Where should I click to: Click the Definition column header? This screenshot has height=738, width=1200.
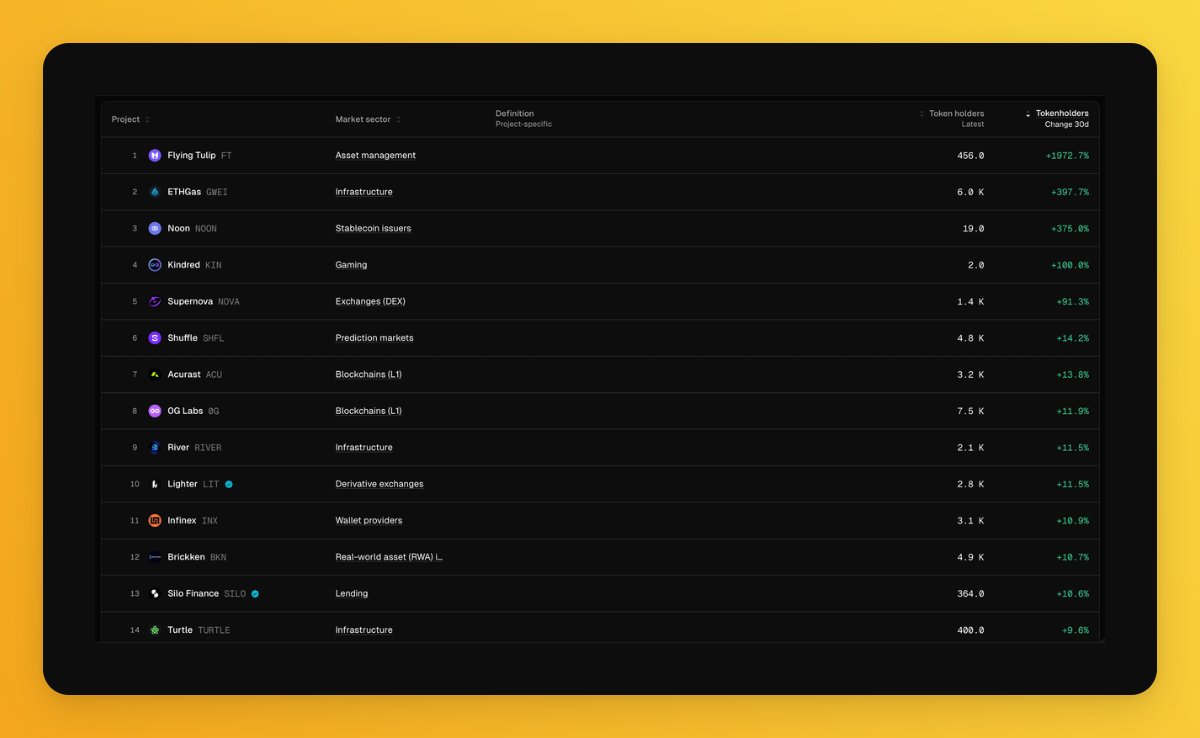coord(523,119)
